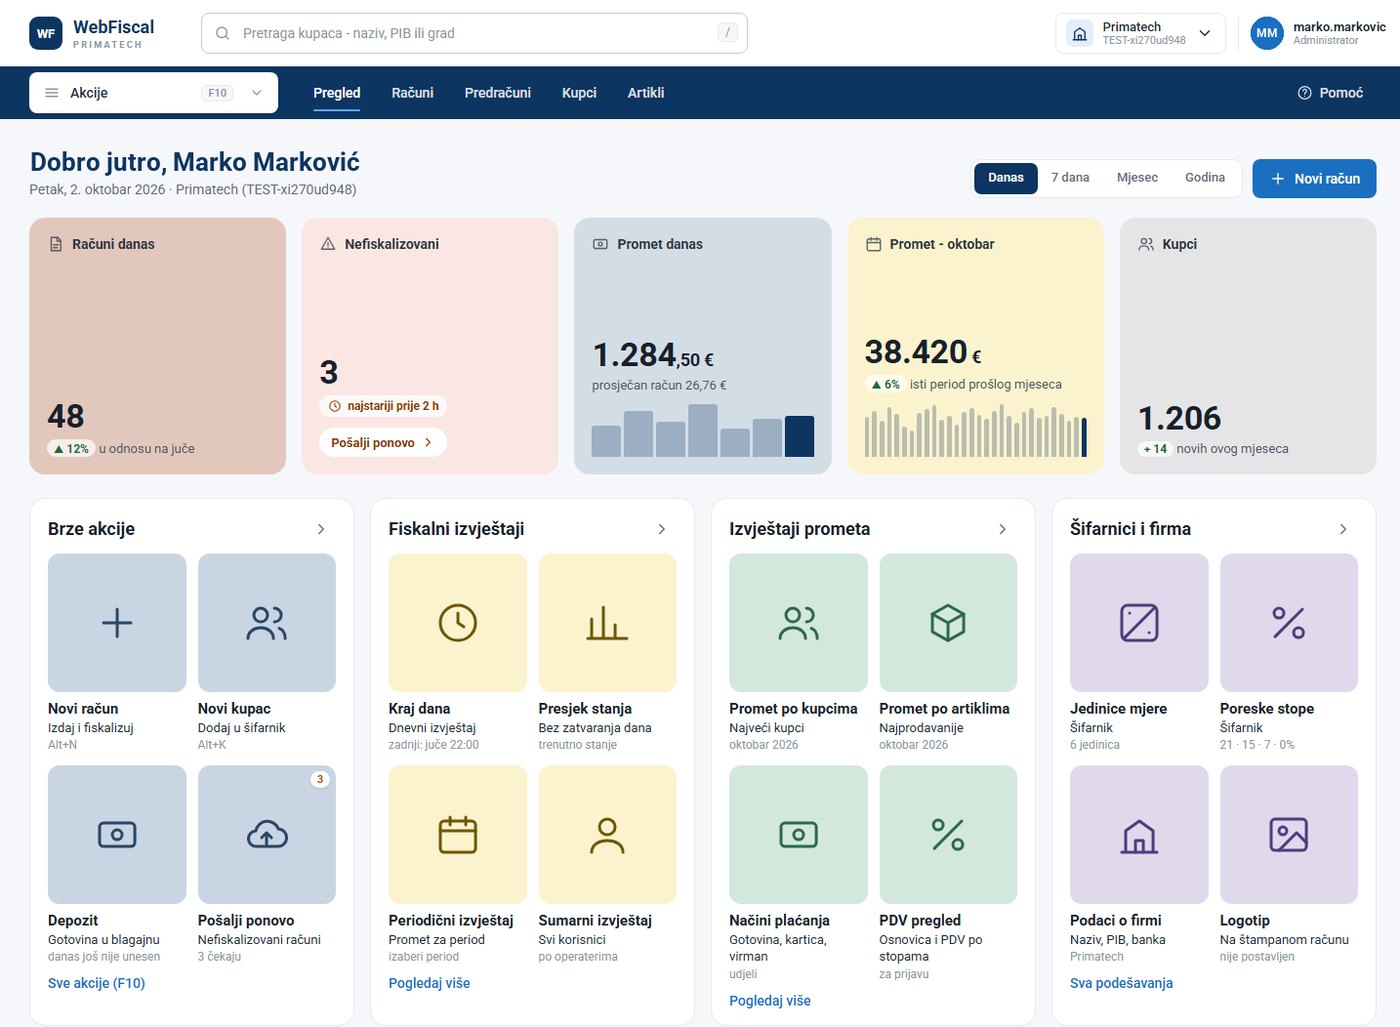
Task: Open the Poreske stope percent tile
Action: tap(1289, 623)
